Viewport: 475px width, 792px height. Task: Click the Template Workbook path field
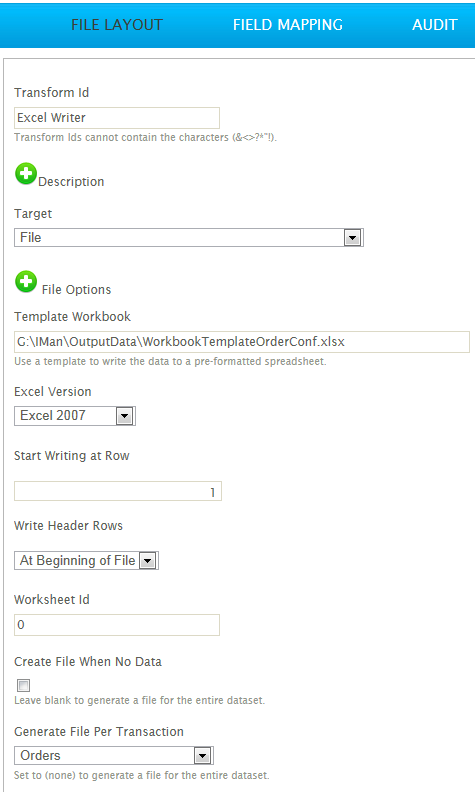point(242,342)
